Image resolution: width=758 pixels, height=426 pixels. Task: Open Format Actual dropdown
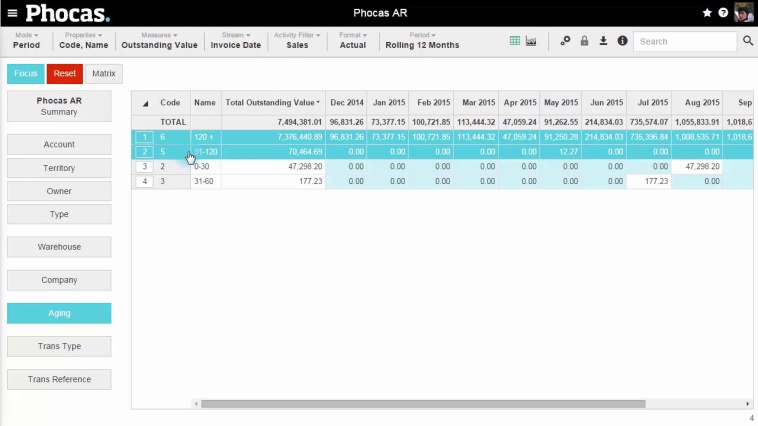click(352, 41)
